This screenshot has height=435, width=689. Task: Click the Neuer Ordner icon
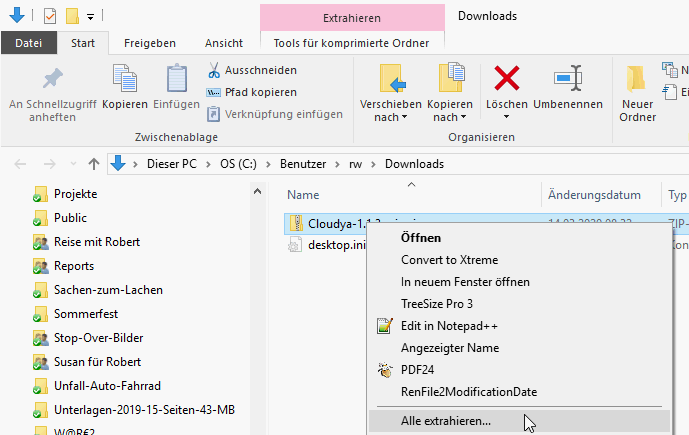pos(637,80)
